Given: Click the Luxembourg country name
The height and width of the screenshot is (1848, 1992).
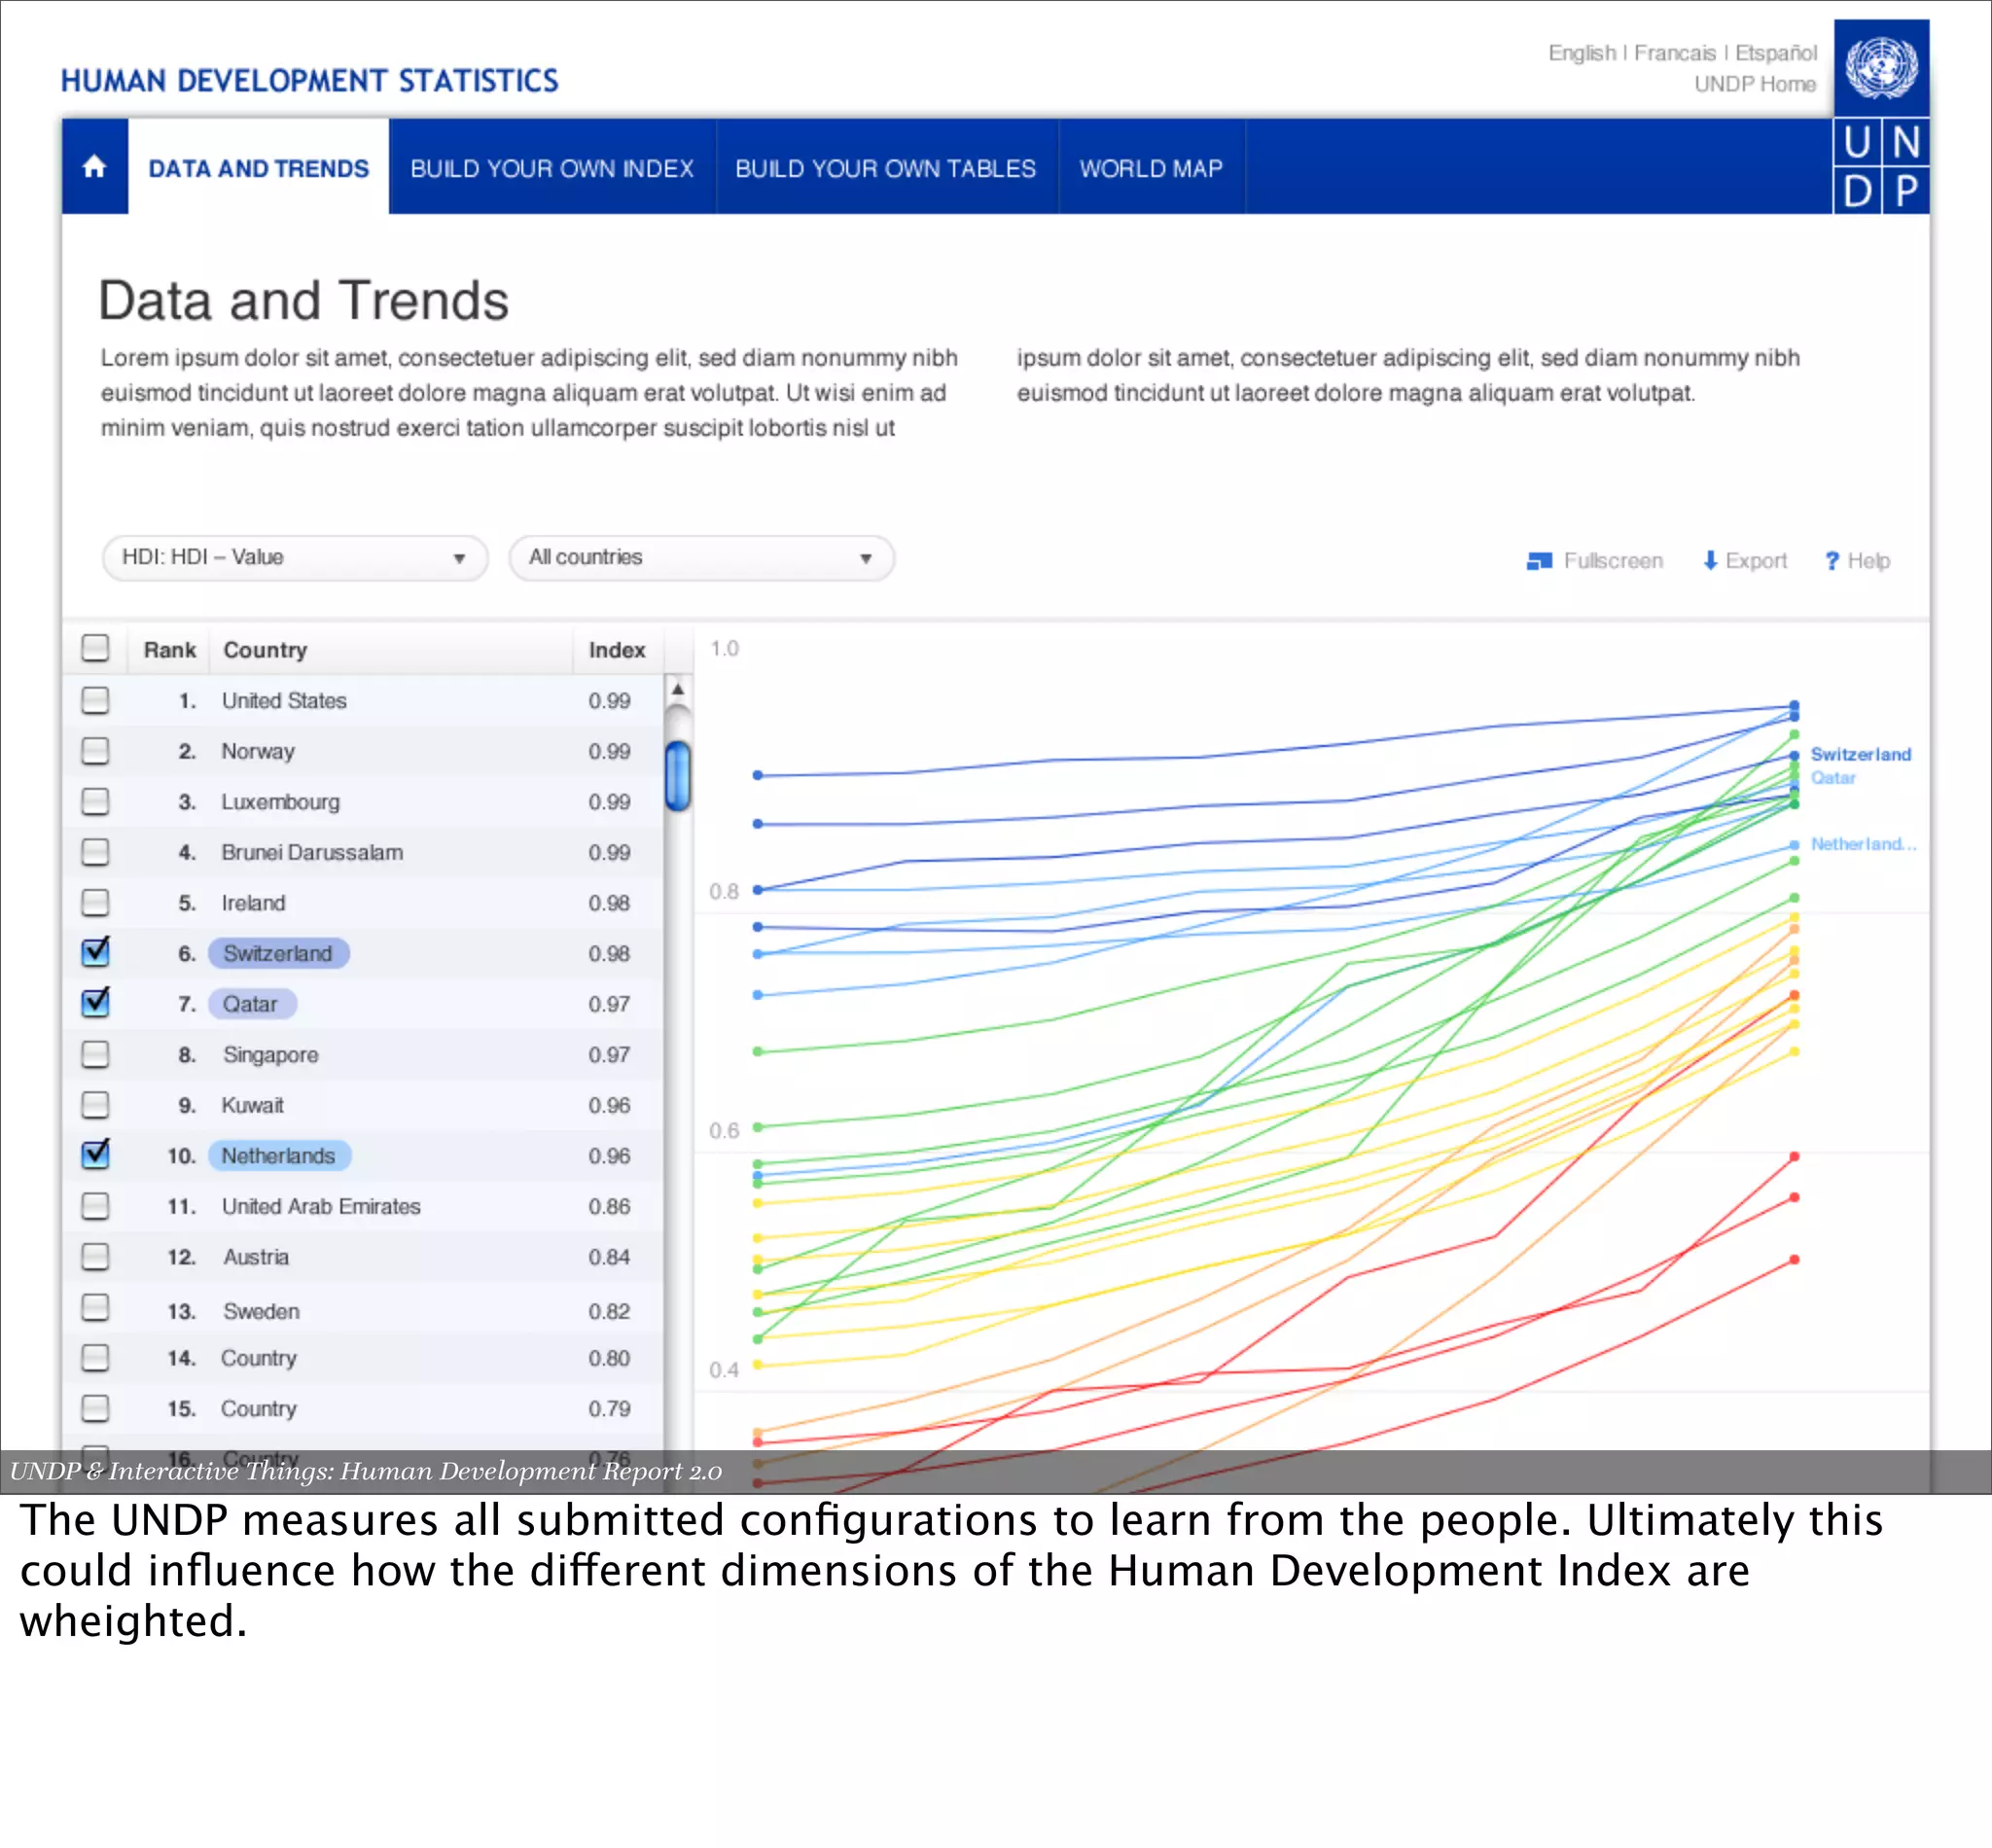Looking at the screenshot, I should tap(280, 802).
